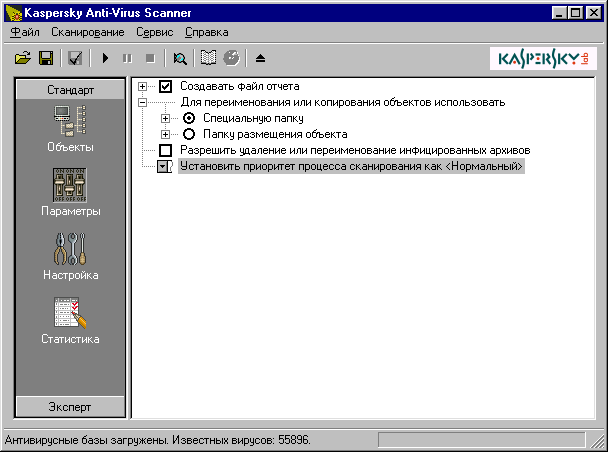Click the application icon in the title bar
Image resolution: width=608 pixels, height=452 pixels.
pos(14,13)
